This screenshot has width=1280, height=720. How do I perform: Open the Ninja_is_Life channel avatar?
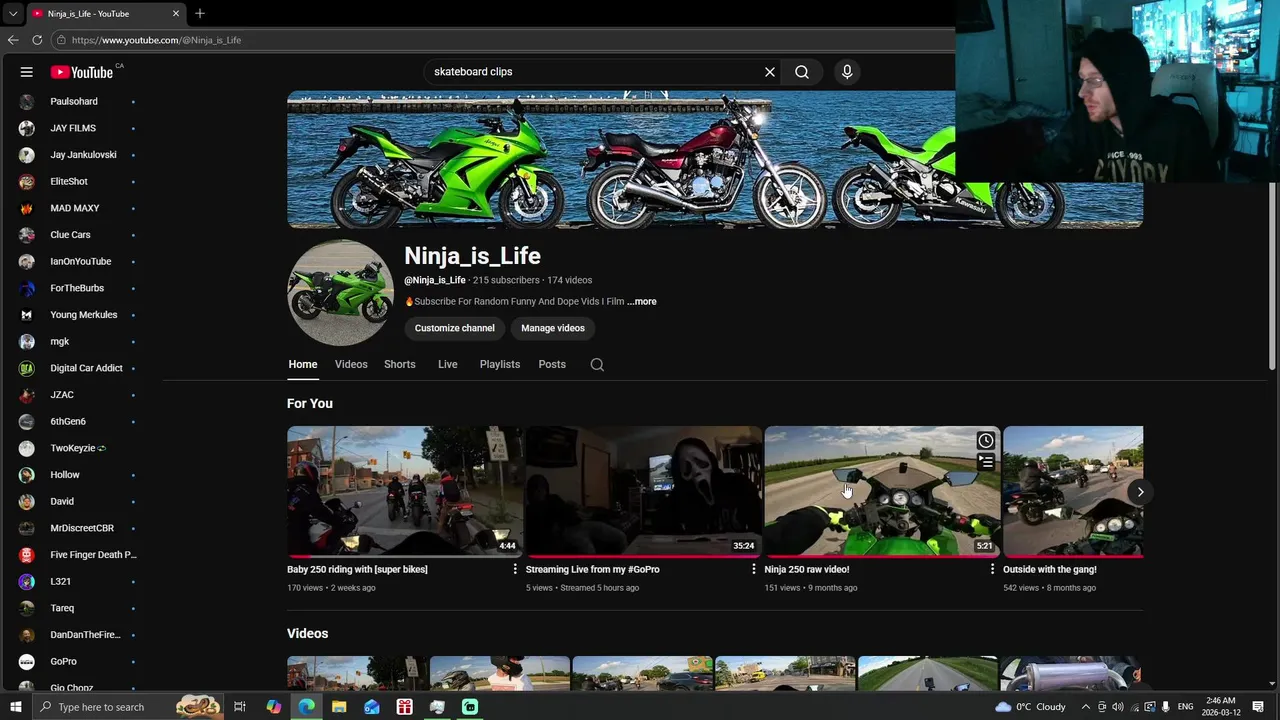341,293
